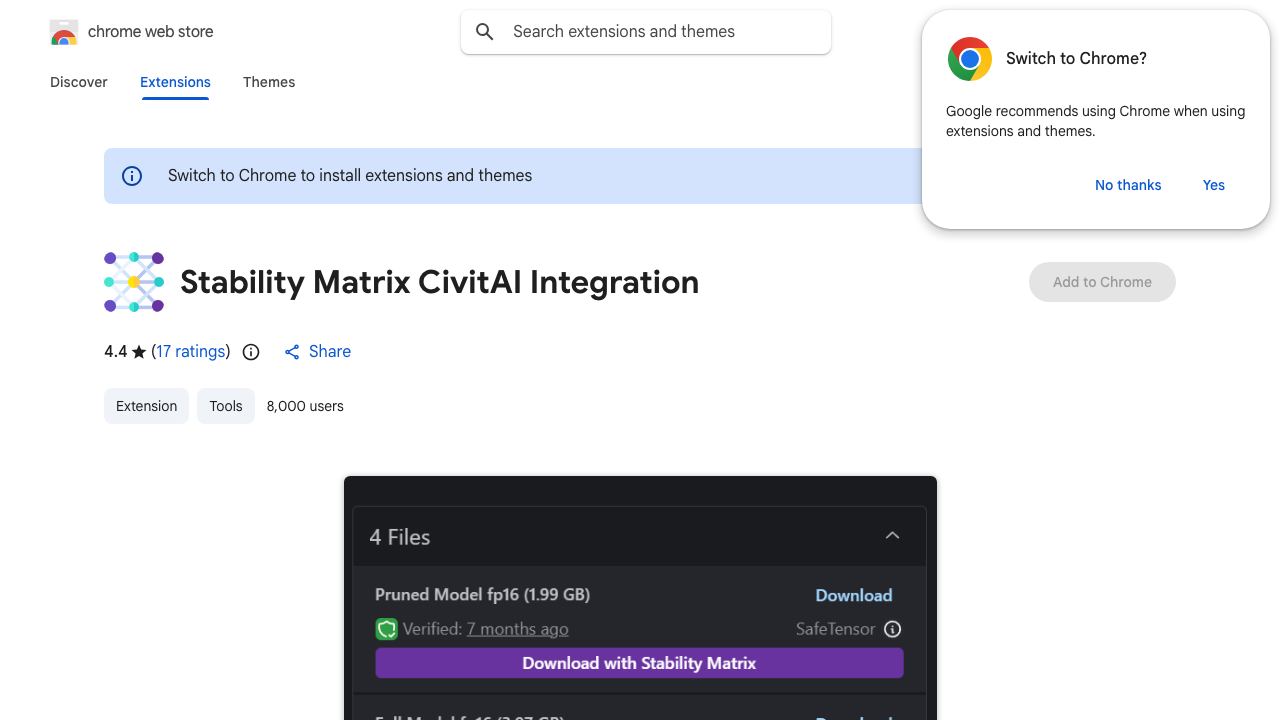Click Download with Stability Matrix button
1280x720 pixels.
639,663
